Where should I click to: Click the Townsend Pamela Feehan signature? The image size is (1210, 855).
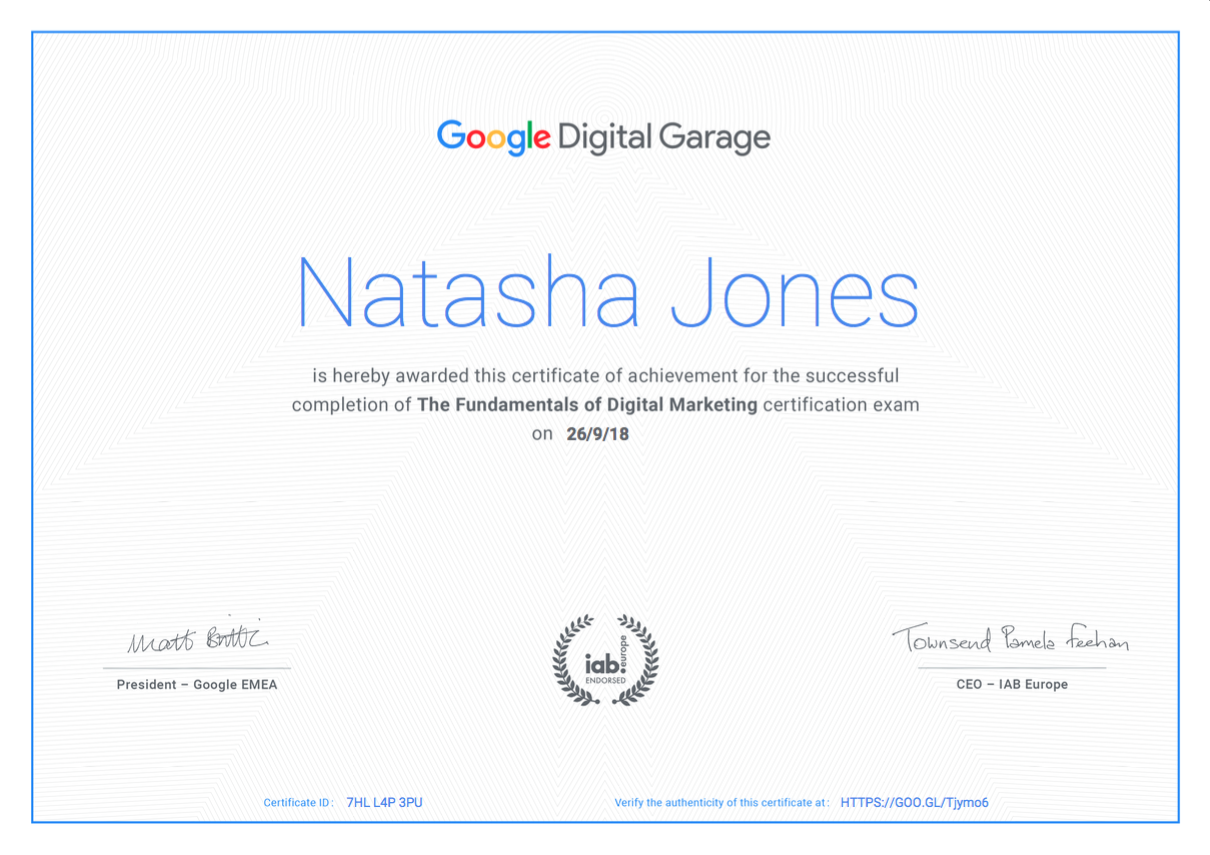1011,638
